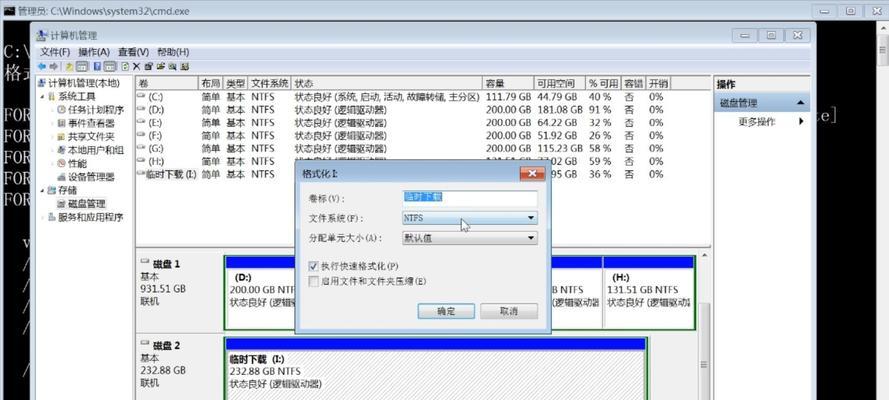Screen dimensions: 889x400
Task: Expand the 服务和应用程序 tree node
Action: pyautogui.click(x=42, y=217)
